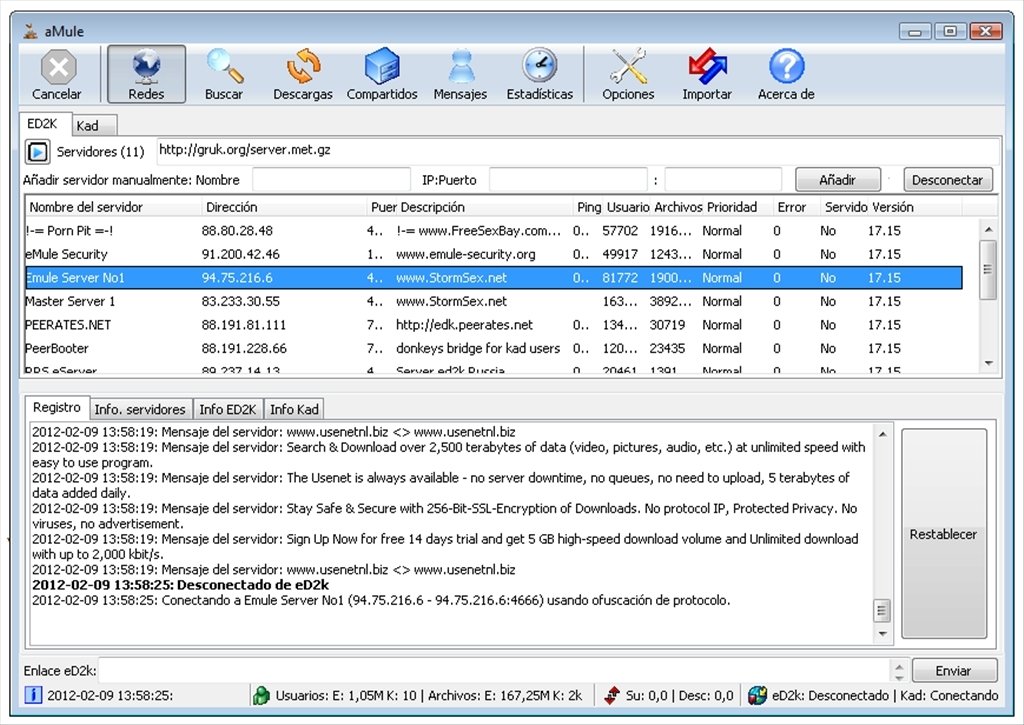The image size is (1024, 725).
Task: Click the aMule title bar icon
Action: click(30, 31)
